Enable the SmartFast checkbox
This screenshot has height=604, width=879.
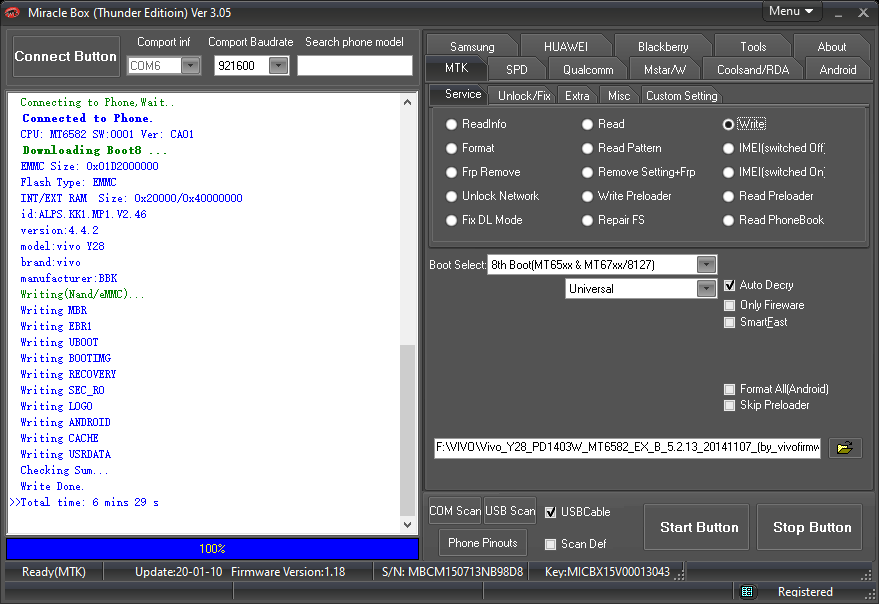[x=729, y=322]
